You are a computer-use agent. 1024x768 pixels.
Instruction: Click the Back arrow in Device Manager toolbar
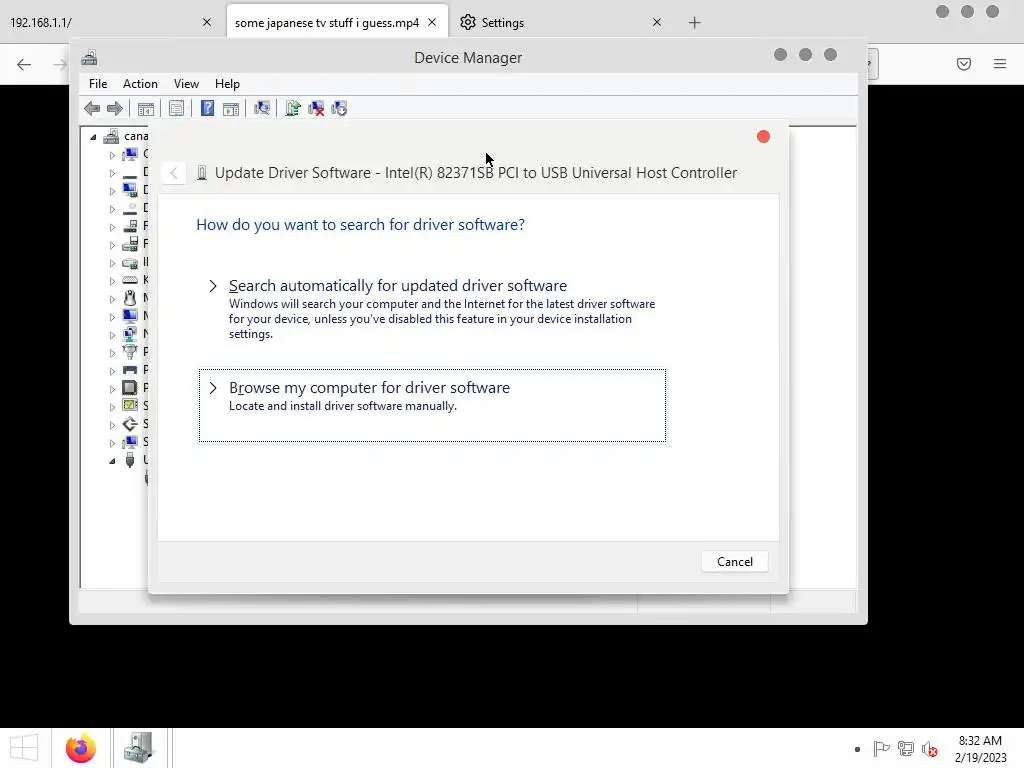(x=92, y=108)
